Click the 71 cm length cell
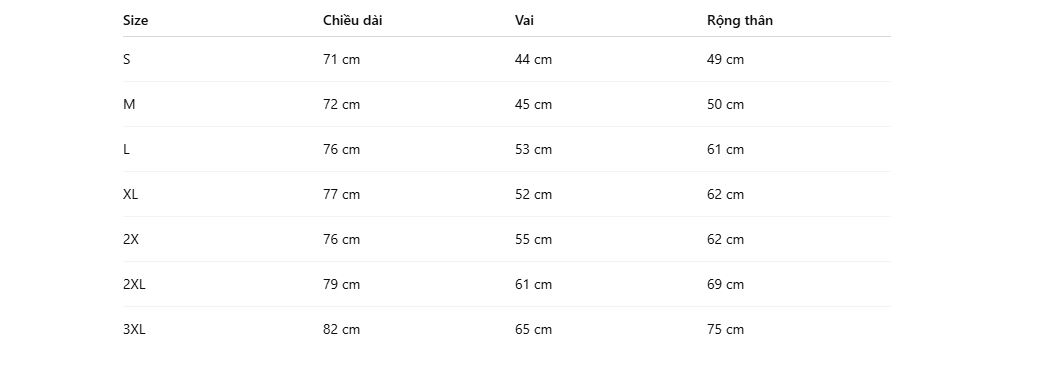The height and width of the screenshot is (371, 1064). tap(341, 59)
